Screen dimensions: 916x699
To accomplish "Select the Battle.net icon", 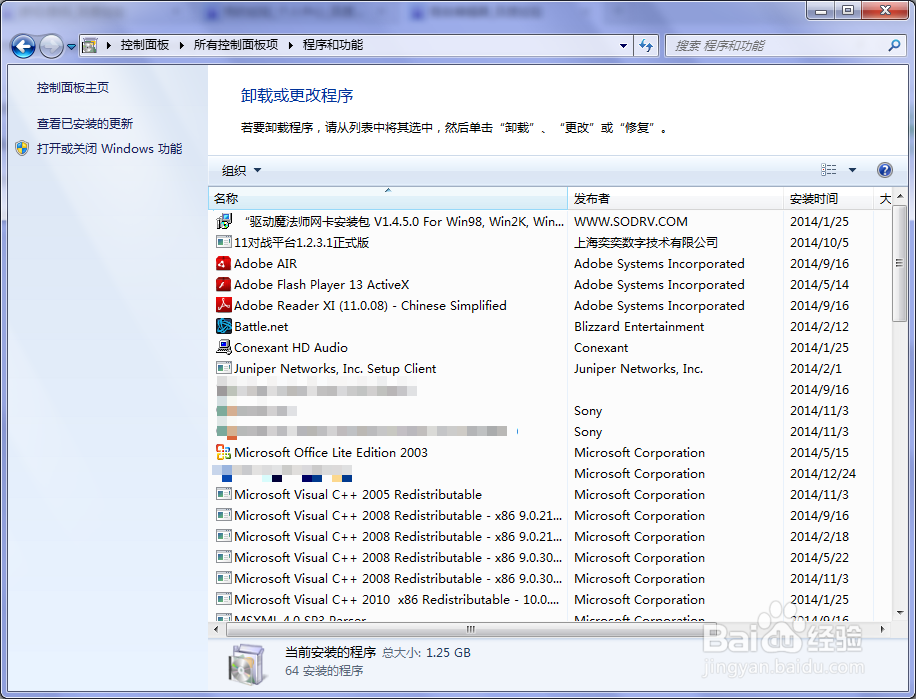I will 224,326.
